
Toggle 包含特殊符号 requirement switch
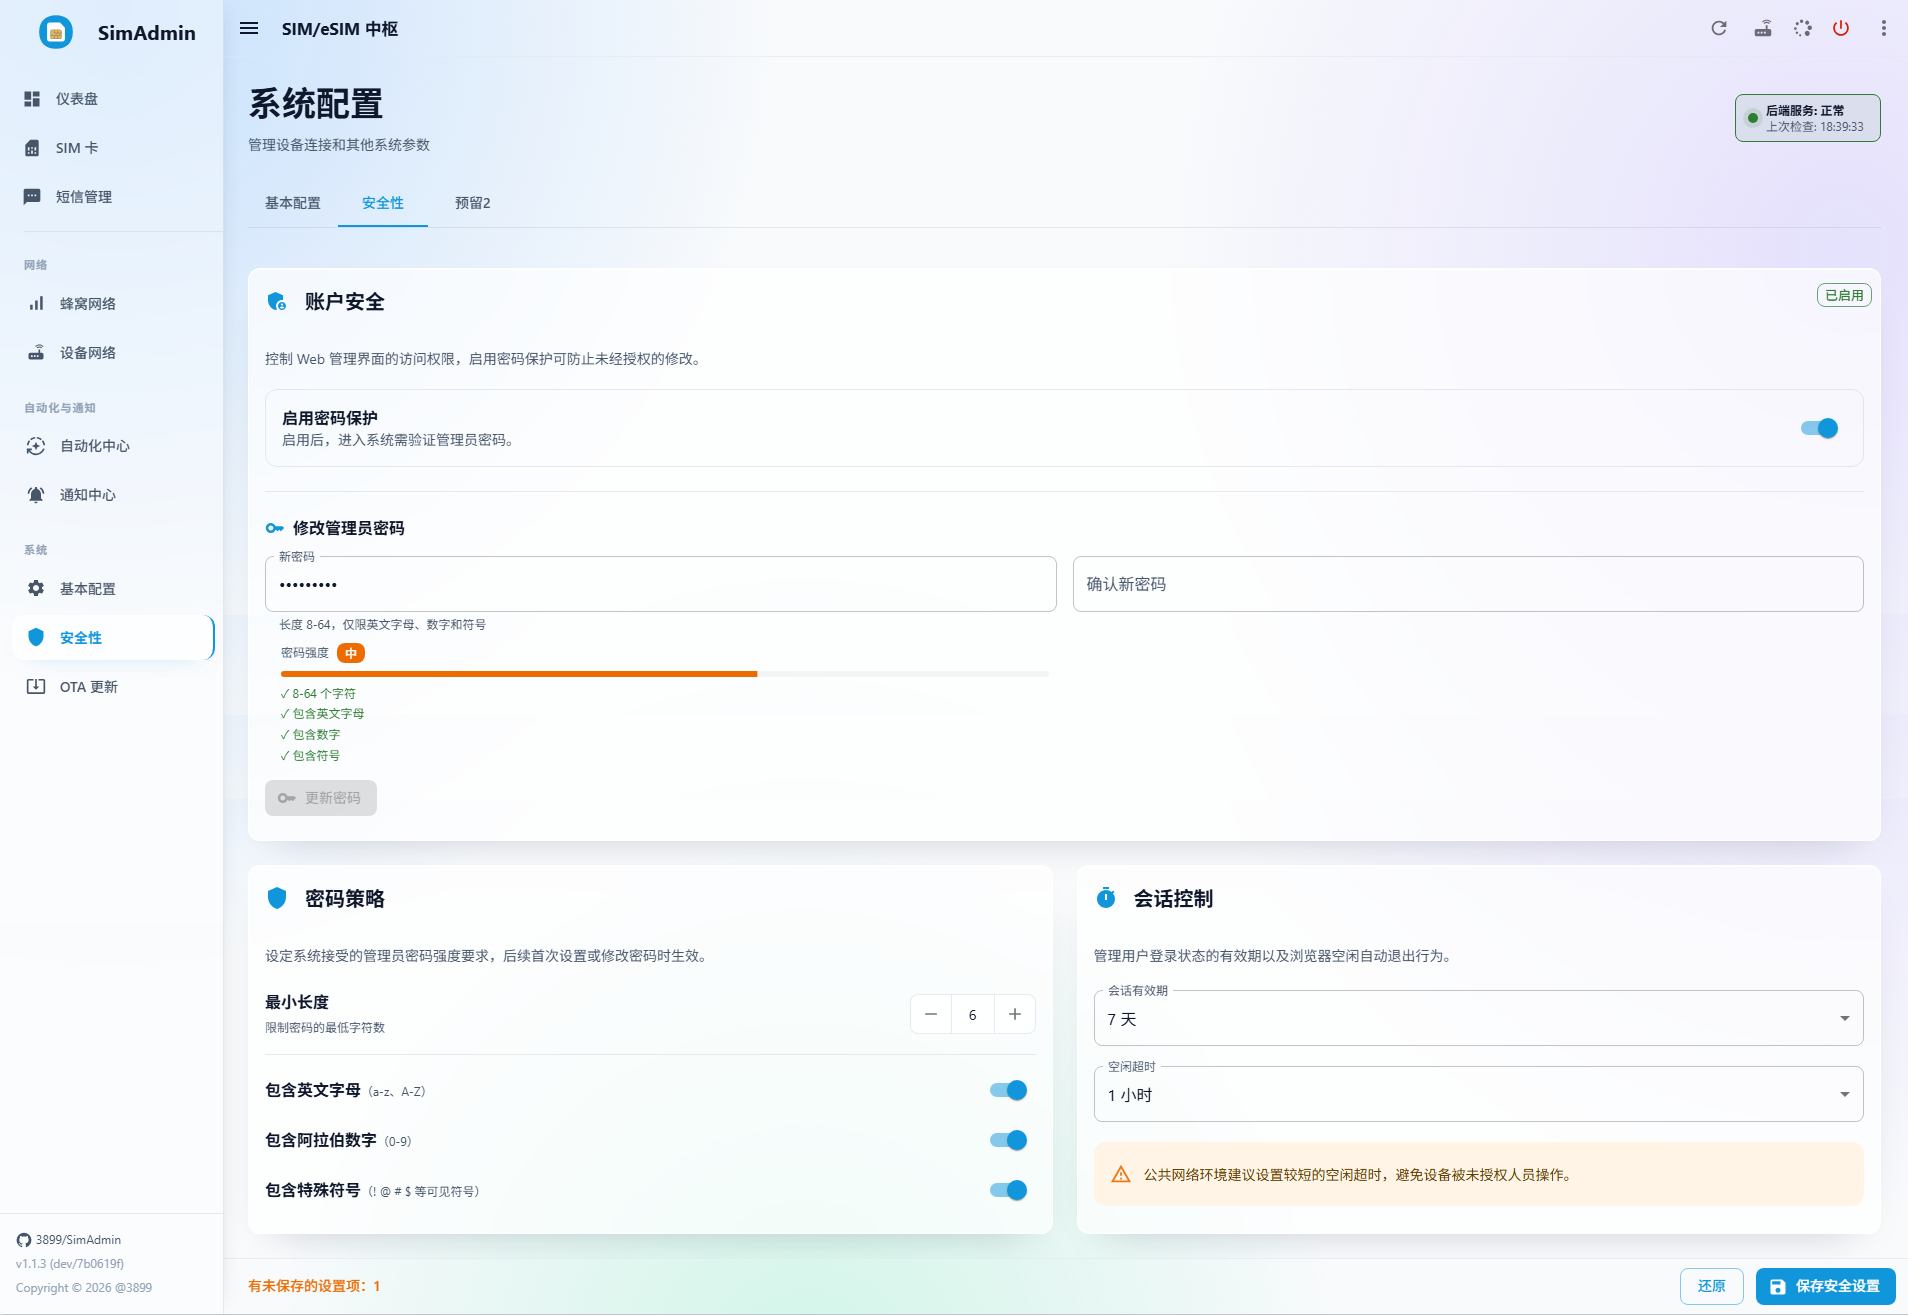tap(1008, 1190)
